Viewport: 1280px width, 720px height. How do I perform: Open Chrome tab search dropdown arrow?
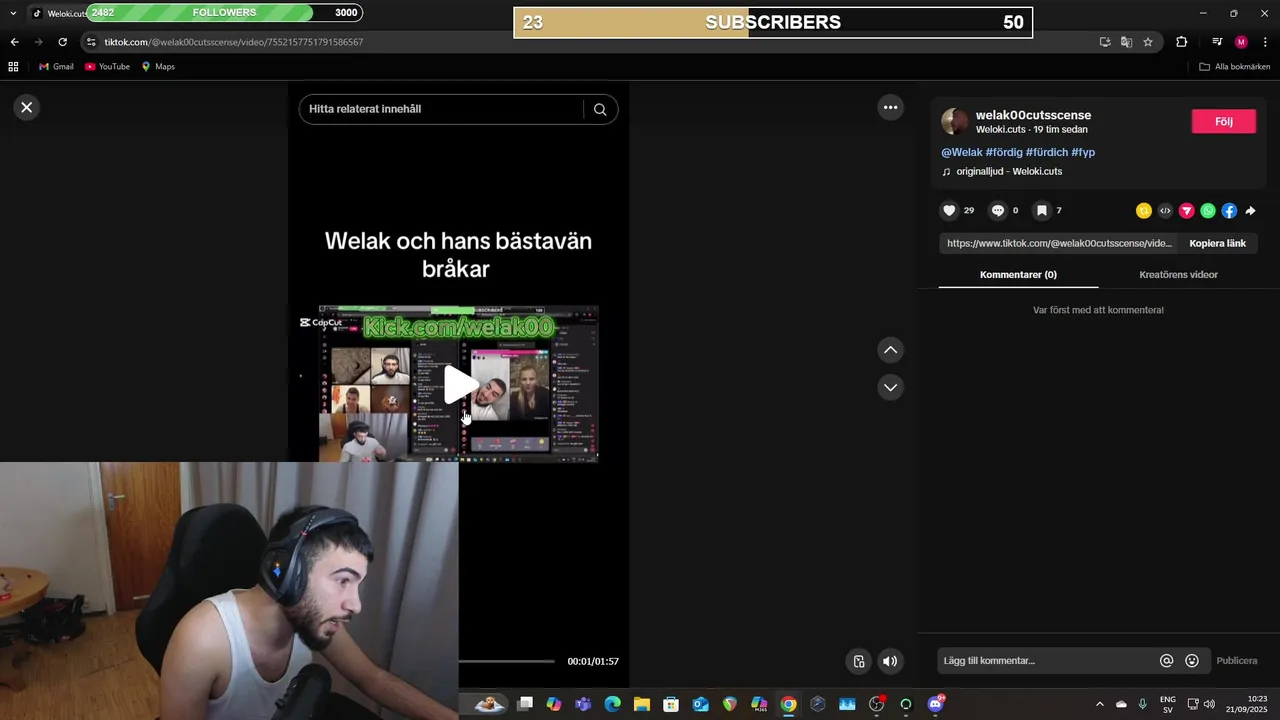pyautogui.click(x=13, y=13)
